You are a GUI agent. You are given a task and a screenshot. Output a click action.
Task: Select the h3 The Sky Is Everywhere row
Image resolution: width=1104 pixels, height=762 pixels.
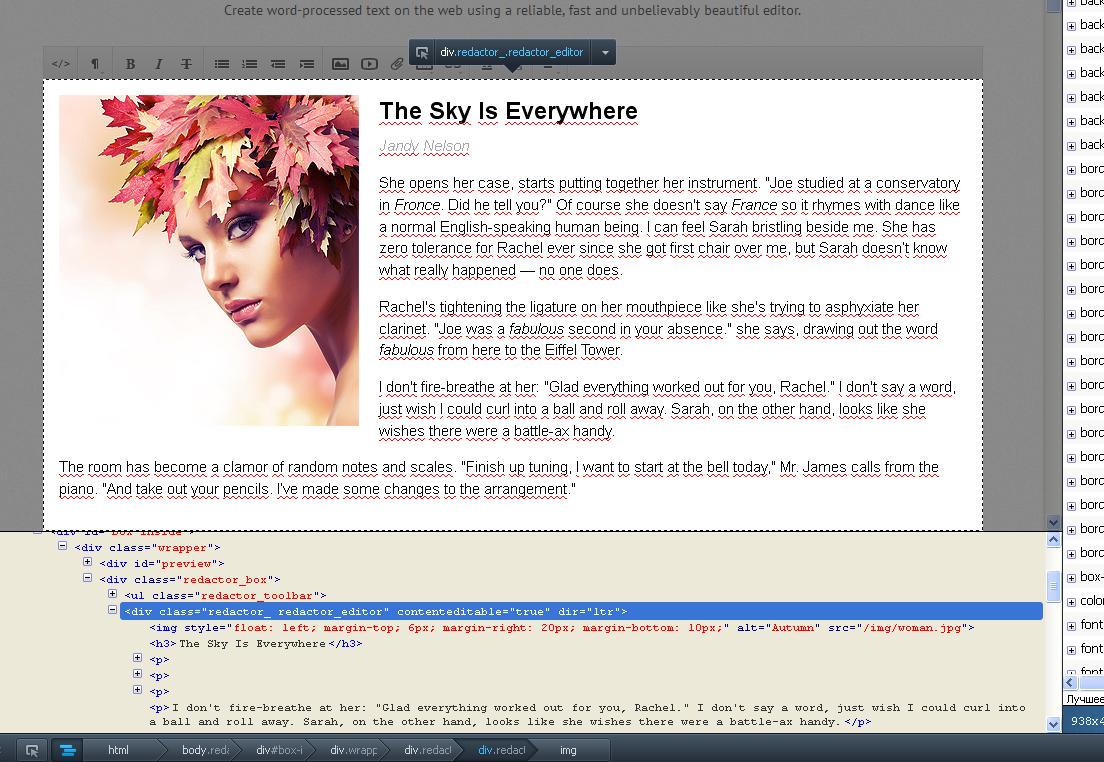[x=256, y=644]
